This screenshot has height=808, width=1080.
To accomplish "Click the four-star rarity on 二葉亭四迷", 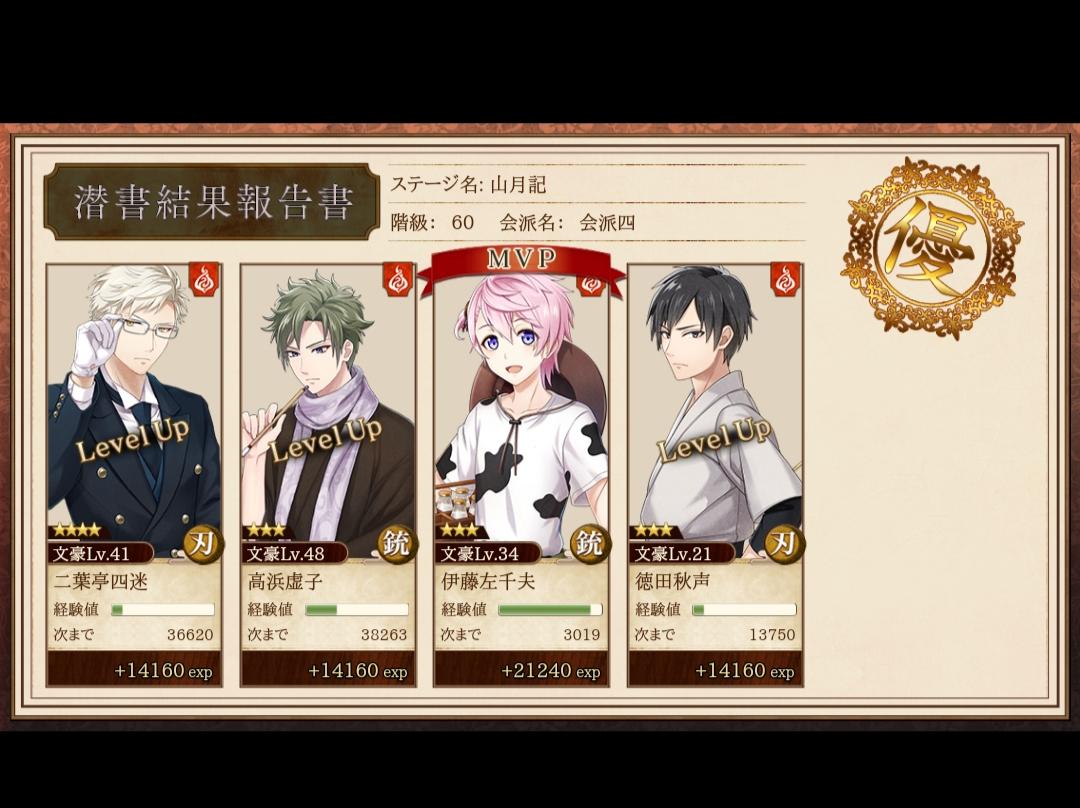I will pyautogui.click(x=76, y=530).
